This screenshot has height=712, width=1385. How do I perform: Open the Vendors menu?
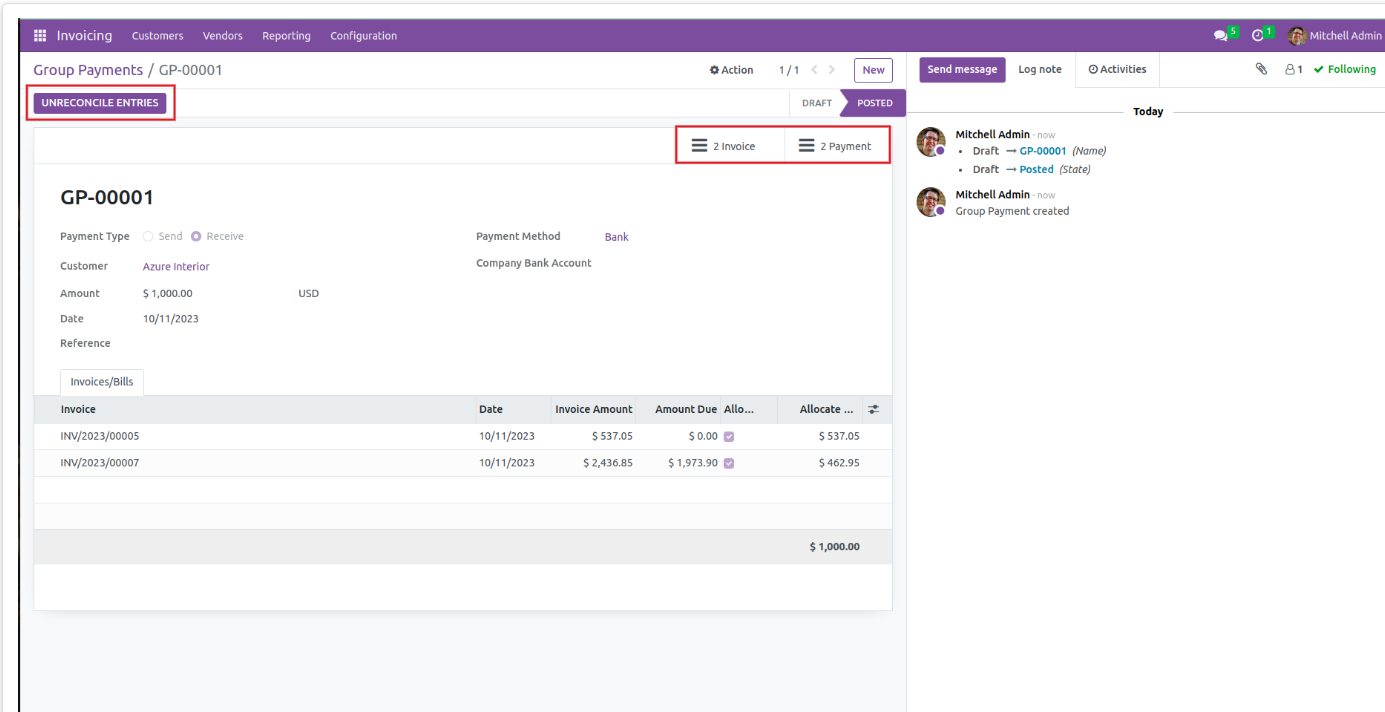click(223, 36)
